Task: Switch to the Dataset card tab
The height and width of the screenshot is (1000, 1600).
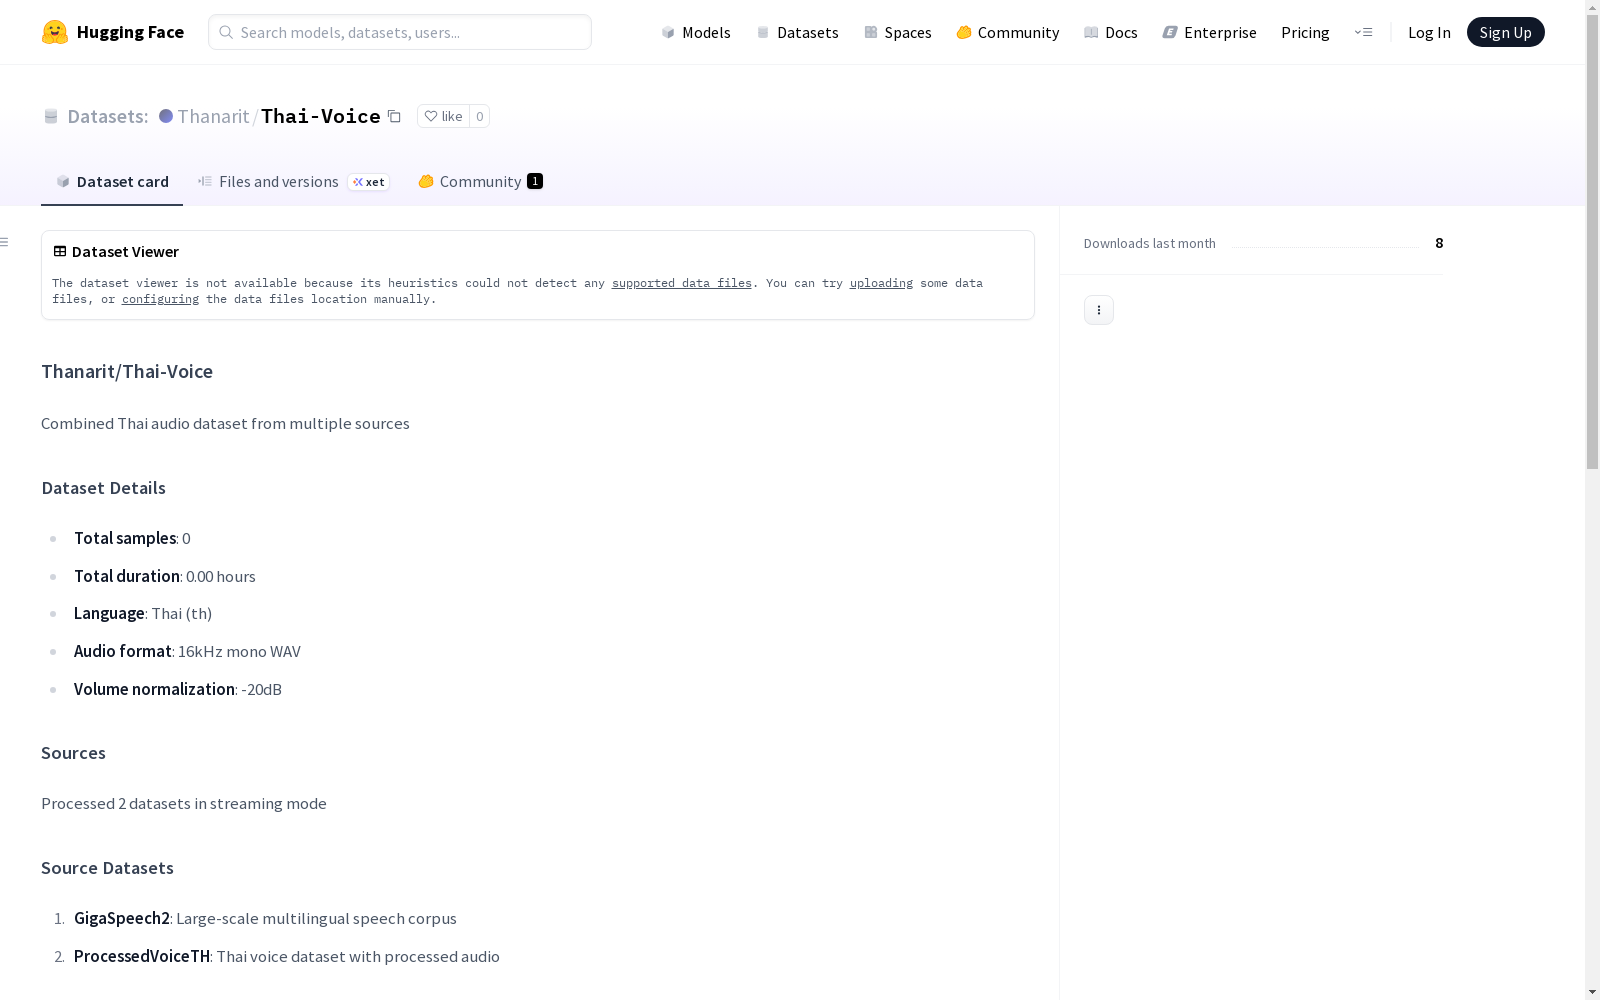Action: coord(112,181)
